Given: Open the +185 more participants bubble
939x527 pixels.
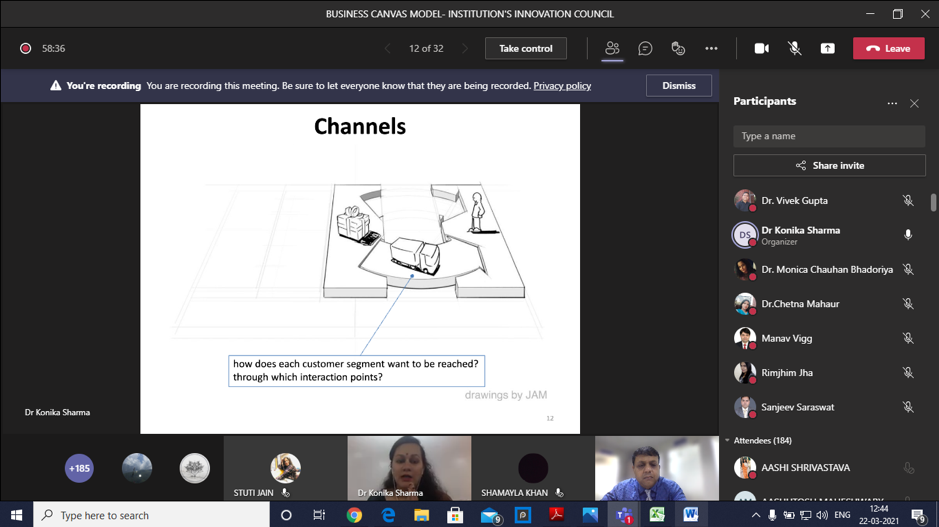Looking at the screenshot, I should (x=79, y=468).
